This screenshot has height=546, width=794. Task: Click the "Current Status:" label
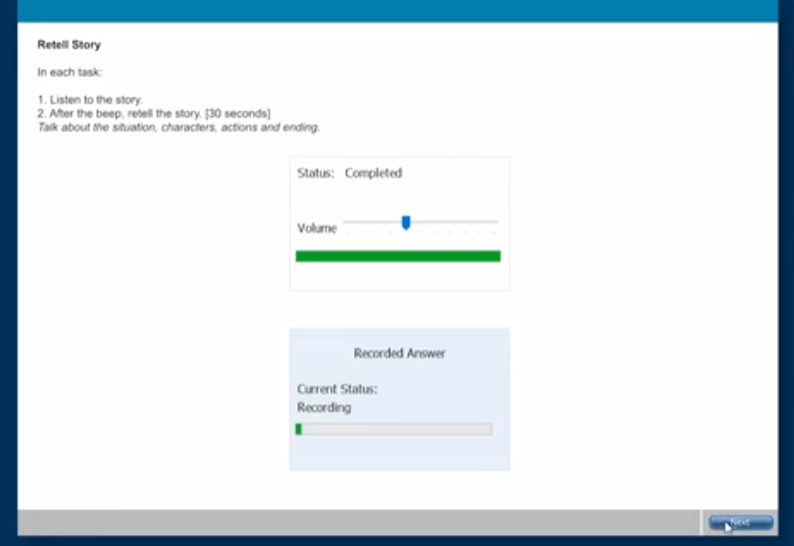(337, 389)
